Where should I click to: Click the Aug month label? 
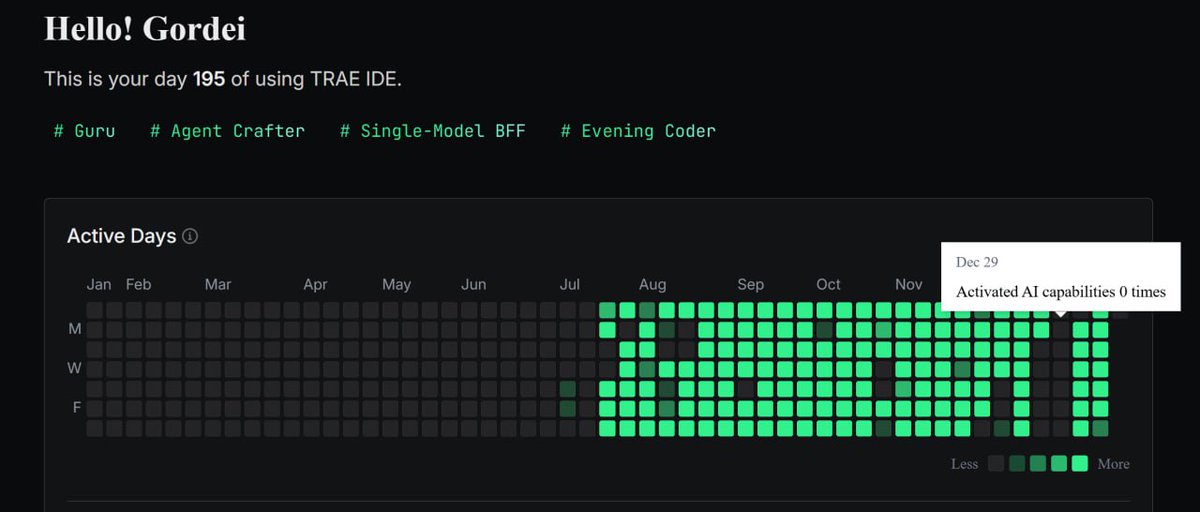652,285
